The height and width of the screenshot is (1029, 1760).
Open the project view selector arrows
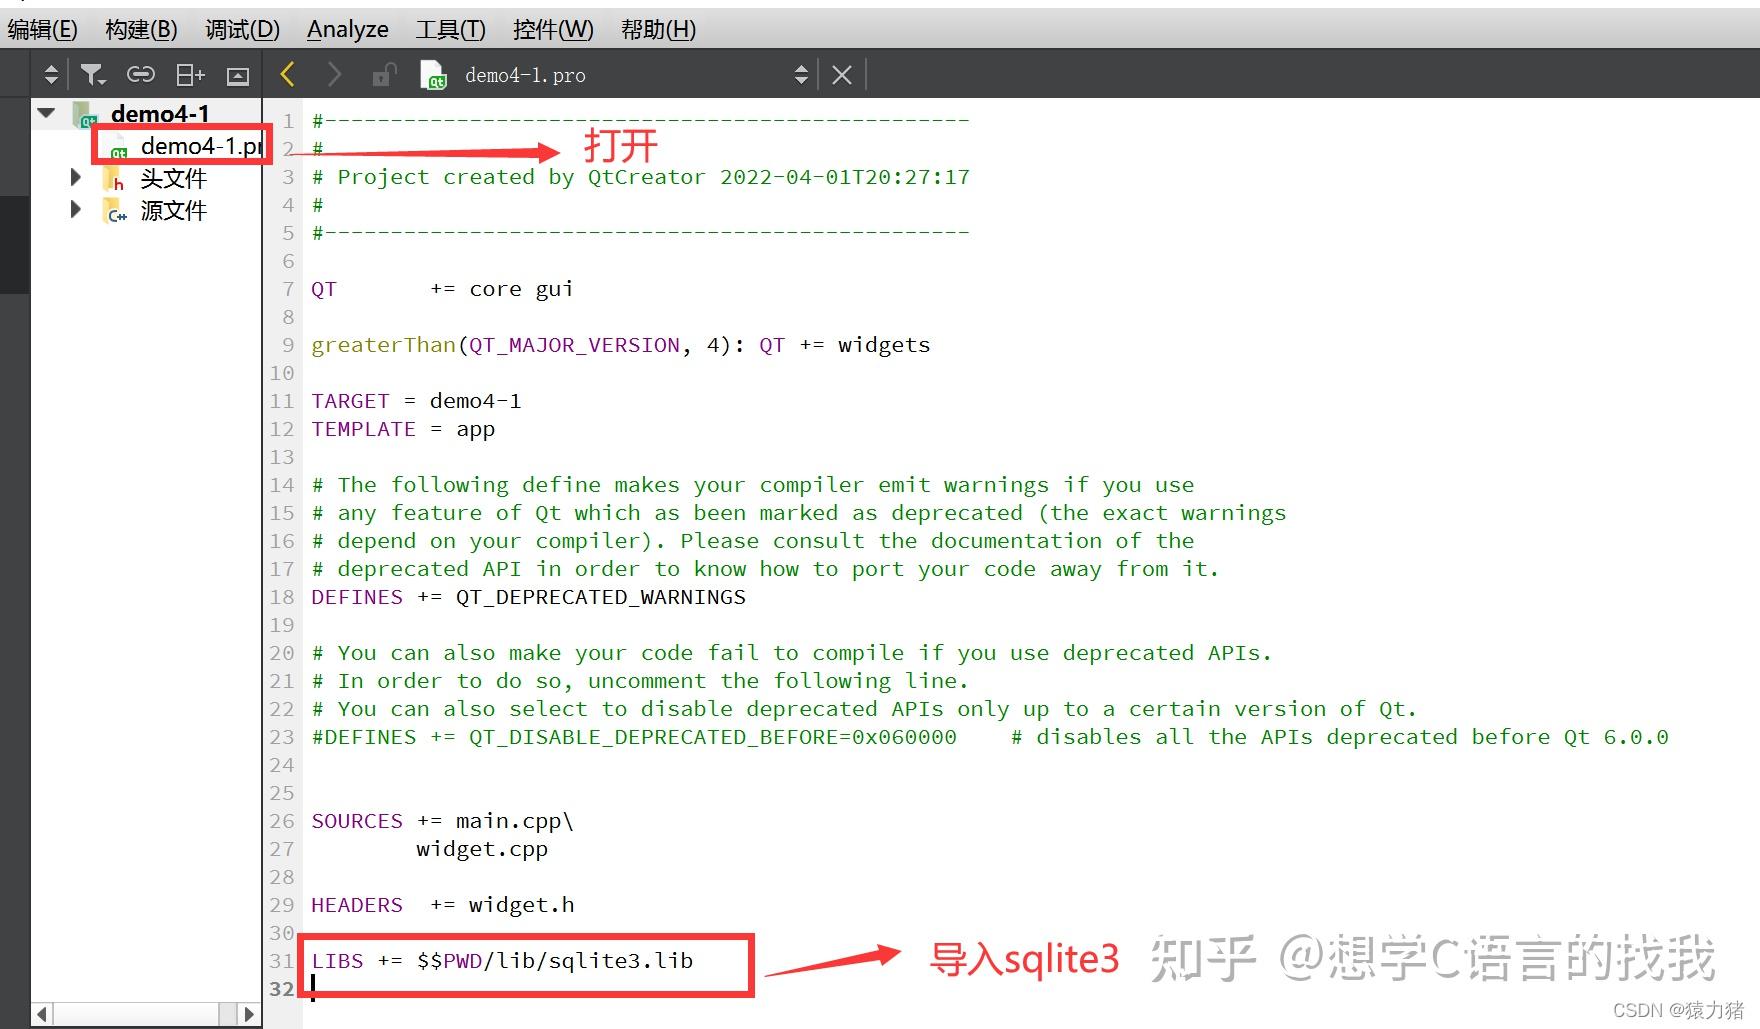(51, 74)
